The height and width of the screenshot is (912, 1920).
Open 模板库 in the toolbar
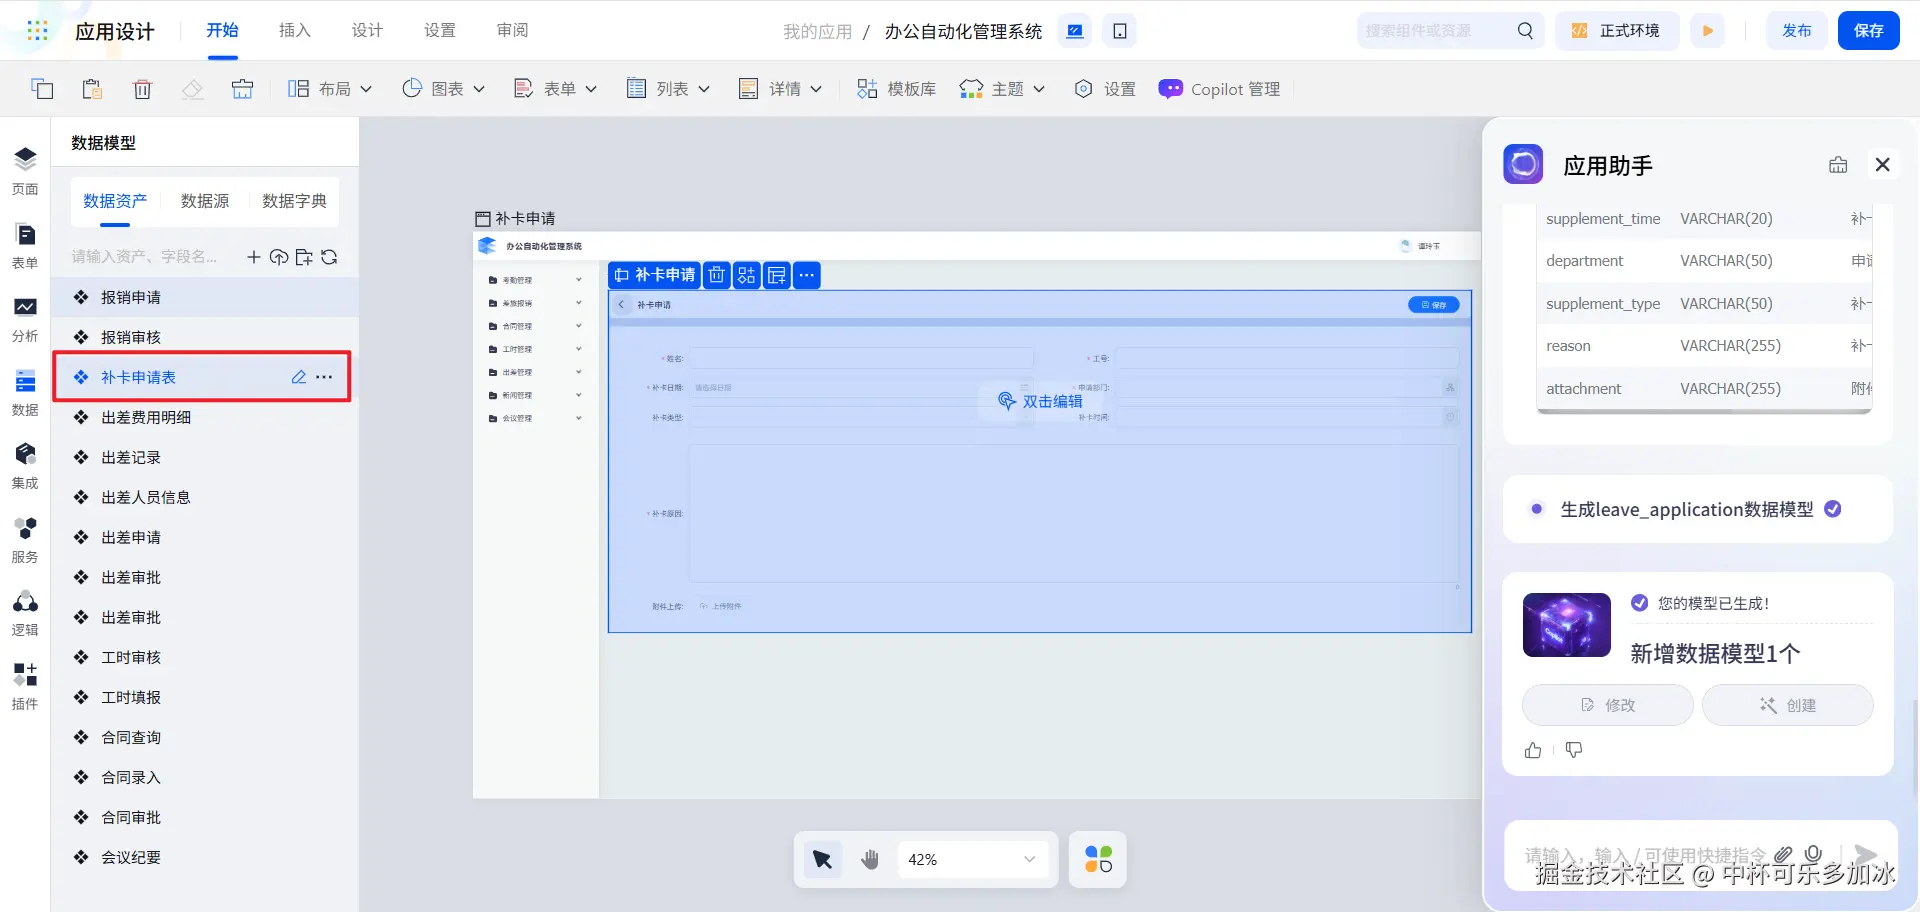pos(896,89)
